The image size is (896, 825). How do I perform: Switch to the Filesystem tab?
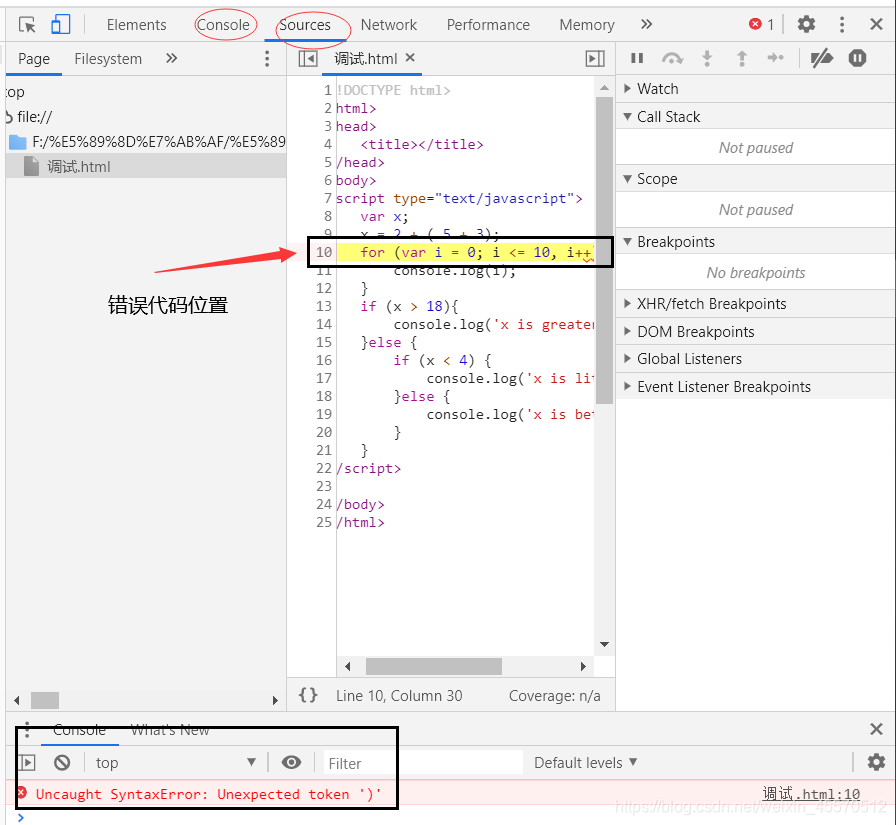108,58
